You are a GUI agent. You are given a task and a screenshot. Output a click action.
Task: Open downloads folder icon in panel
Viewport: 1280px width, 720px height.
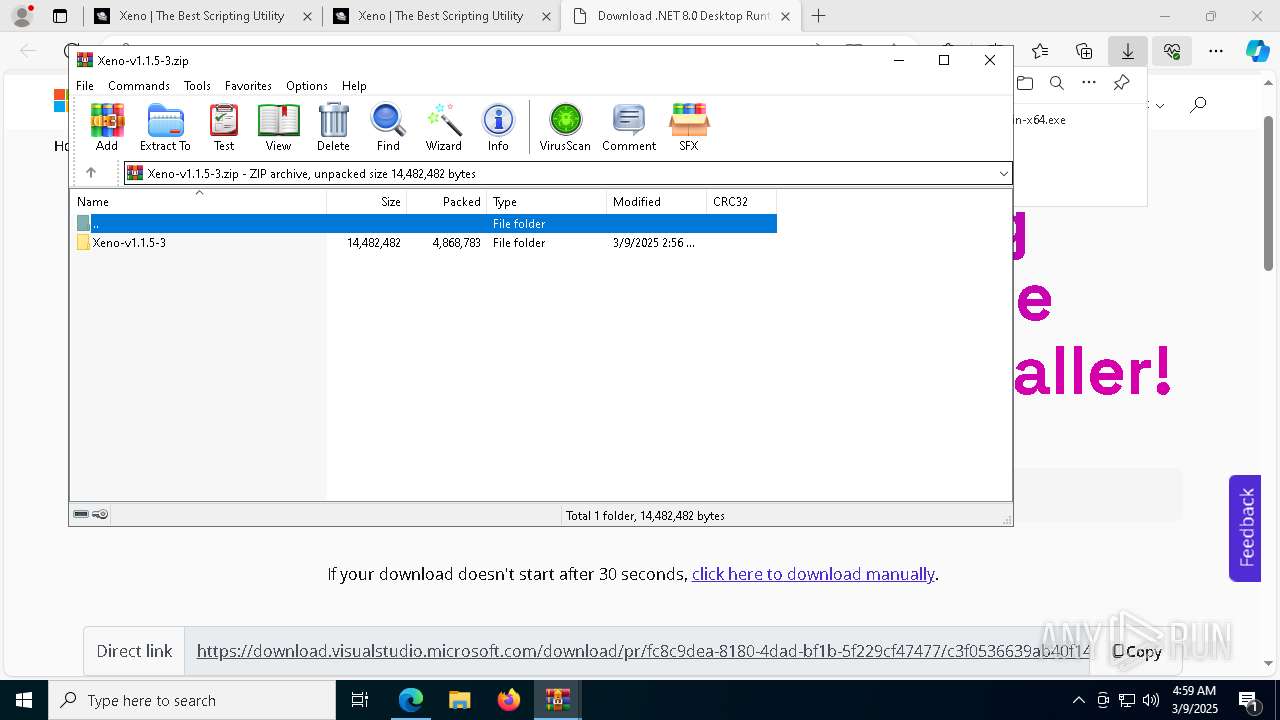click(x=1025, y=83)
